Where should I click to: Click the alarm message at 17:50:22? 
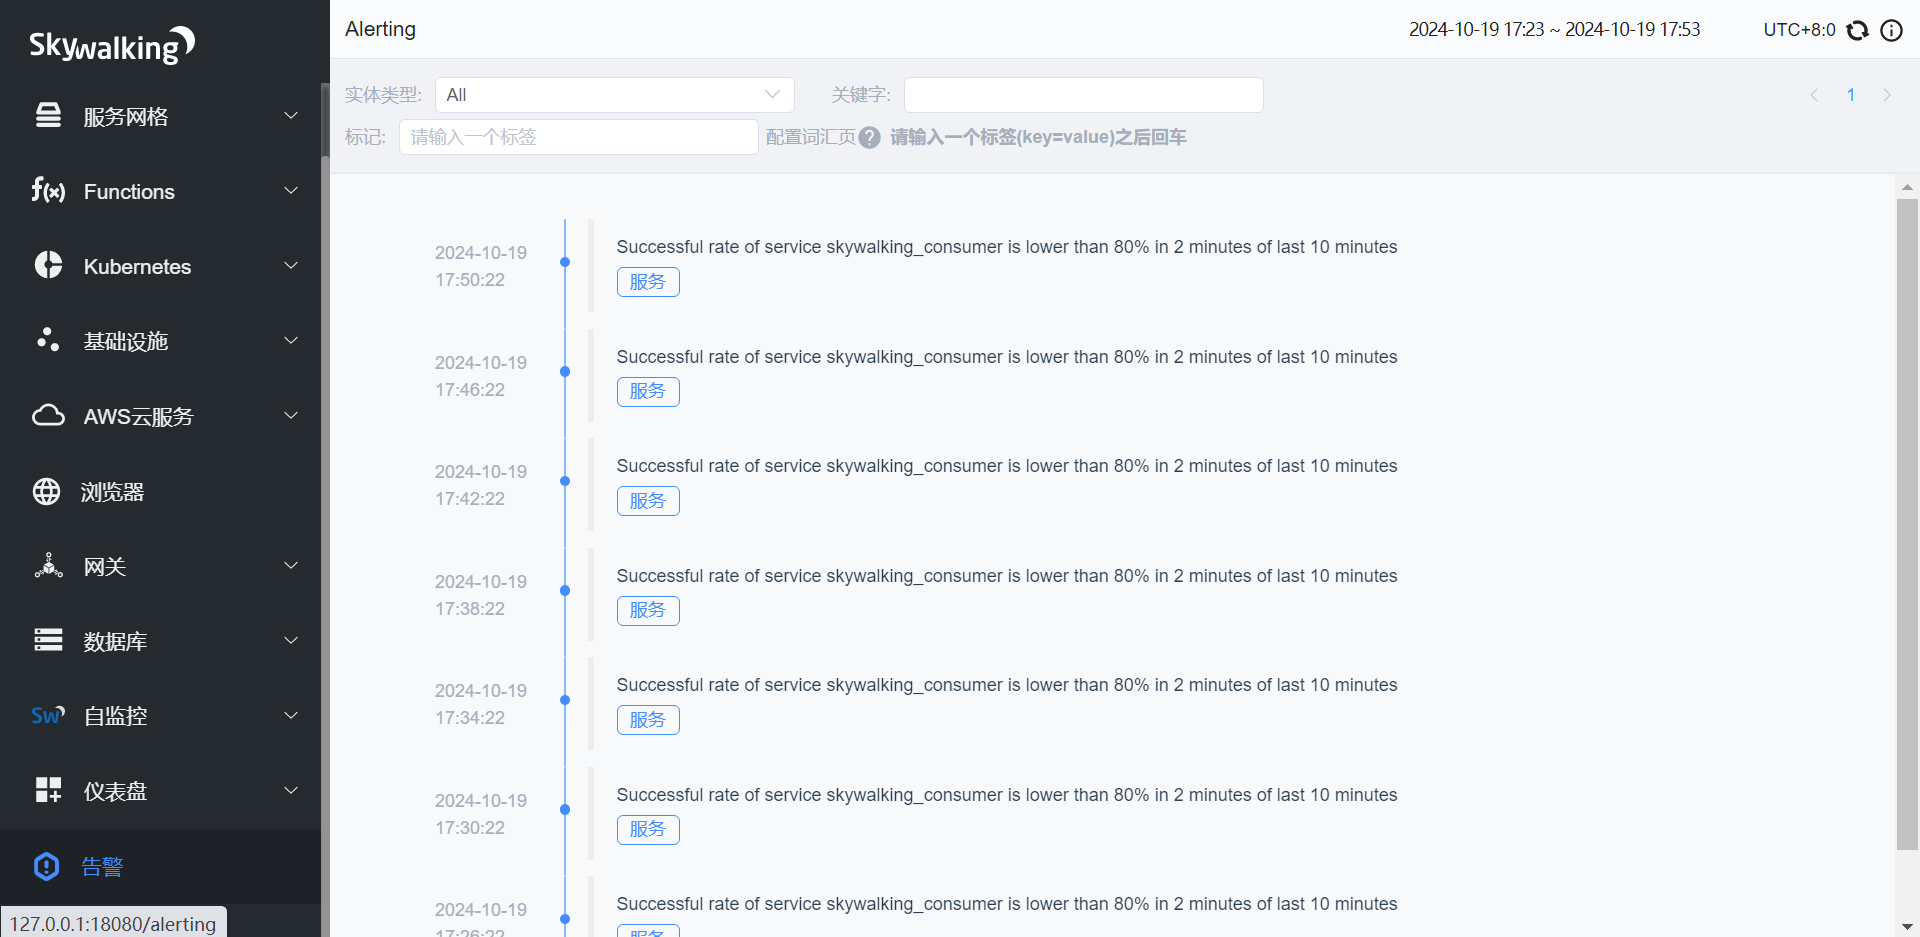pos(1007,247)
